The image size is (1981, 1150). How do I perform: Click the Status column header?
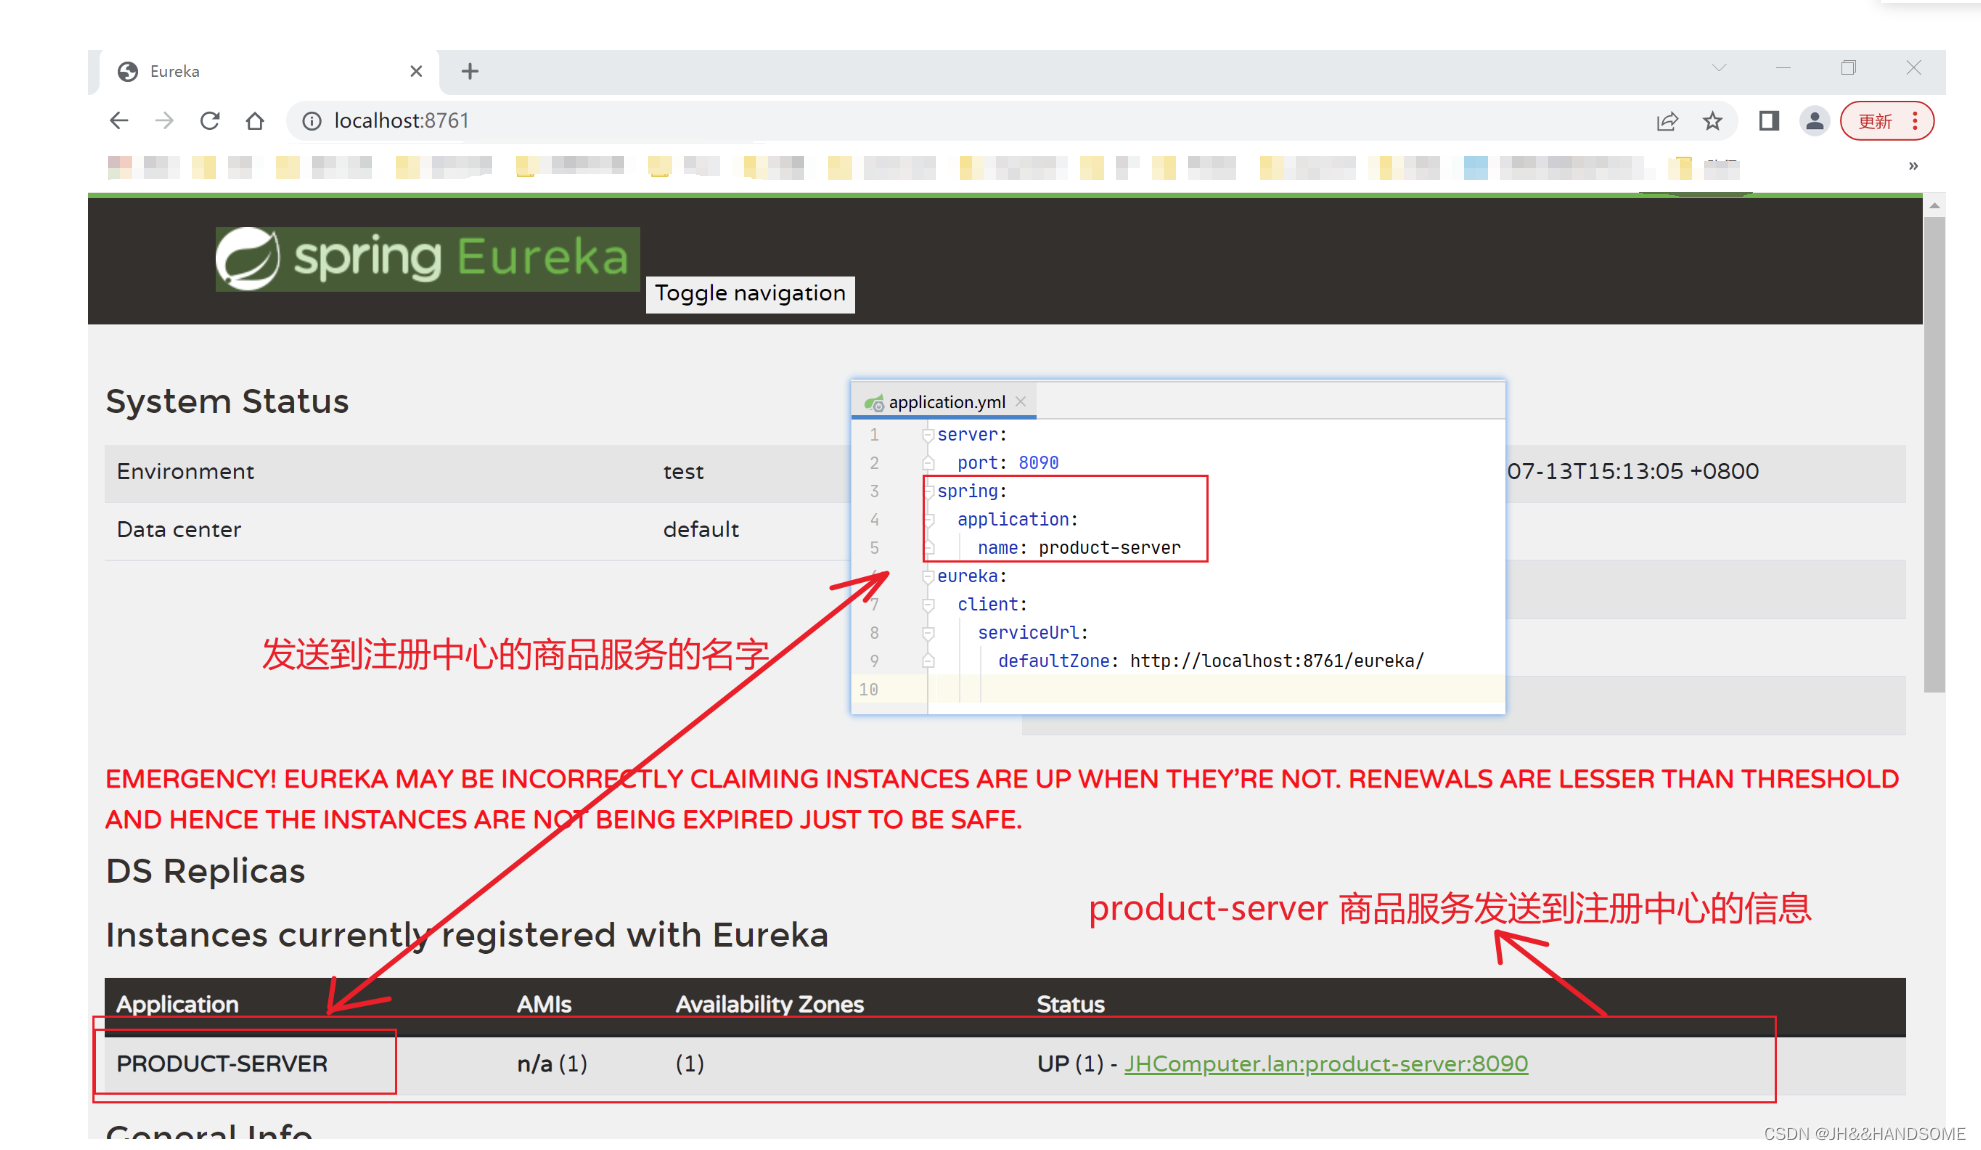coord(1070,1004)
